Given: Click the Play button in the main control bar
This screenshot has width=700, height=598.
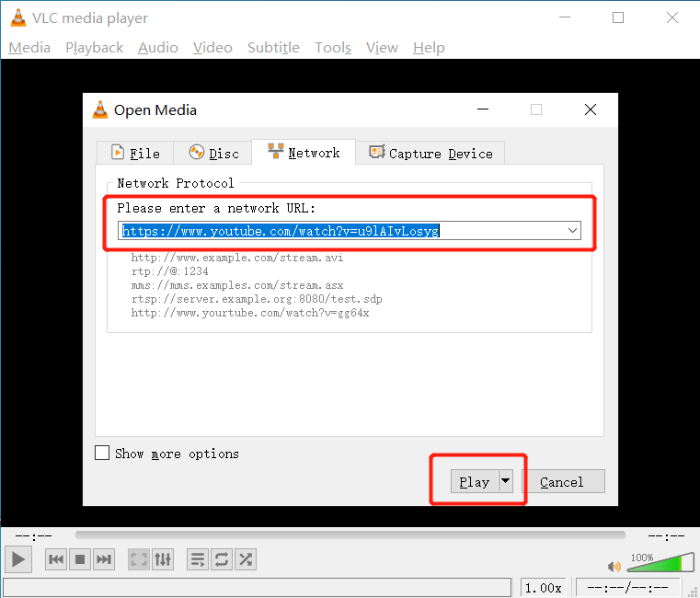Looking at the screenshot, I should pyautogui.click(x=18, y=559).
